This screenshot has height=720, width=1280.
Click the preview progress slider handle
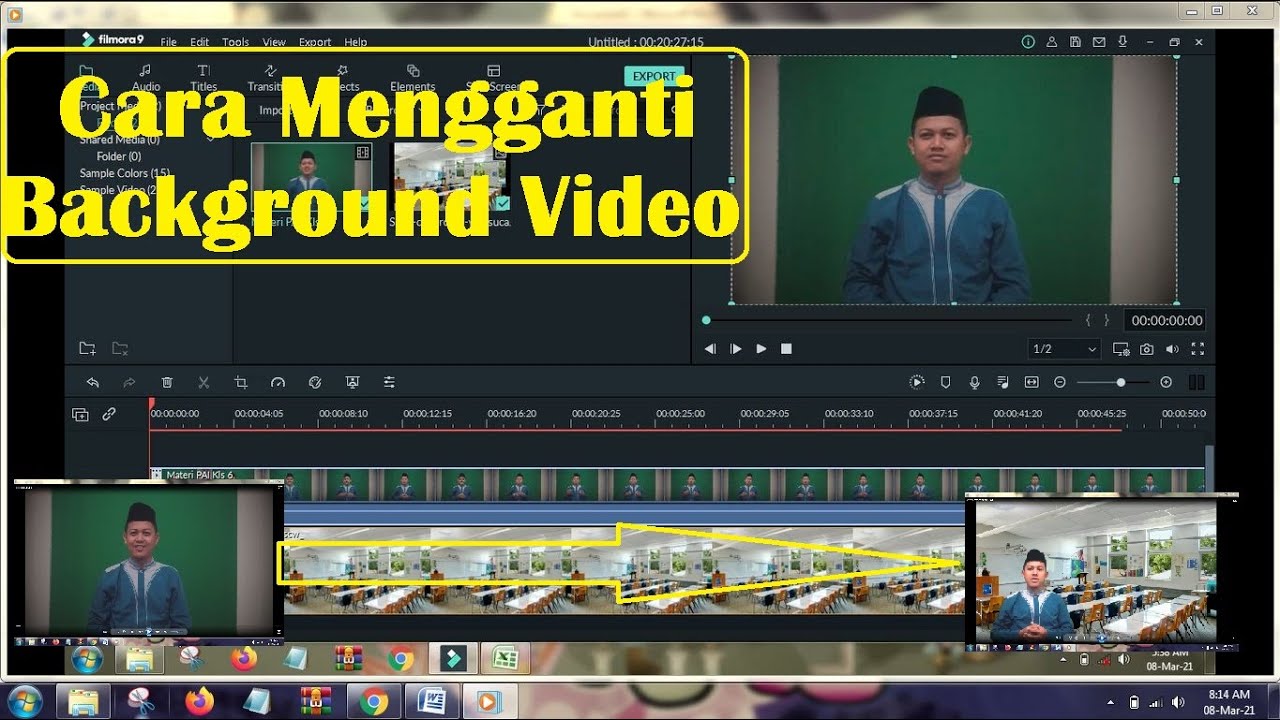pyautogui.click(x=706, y=320)
